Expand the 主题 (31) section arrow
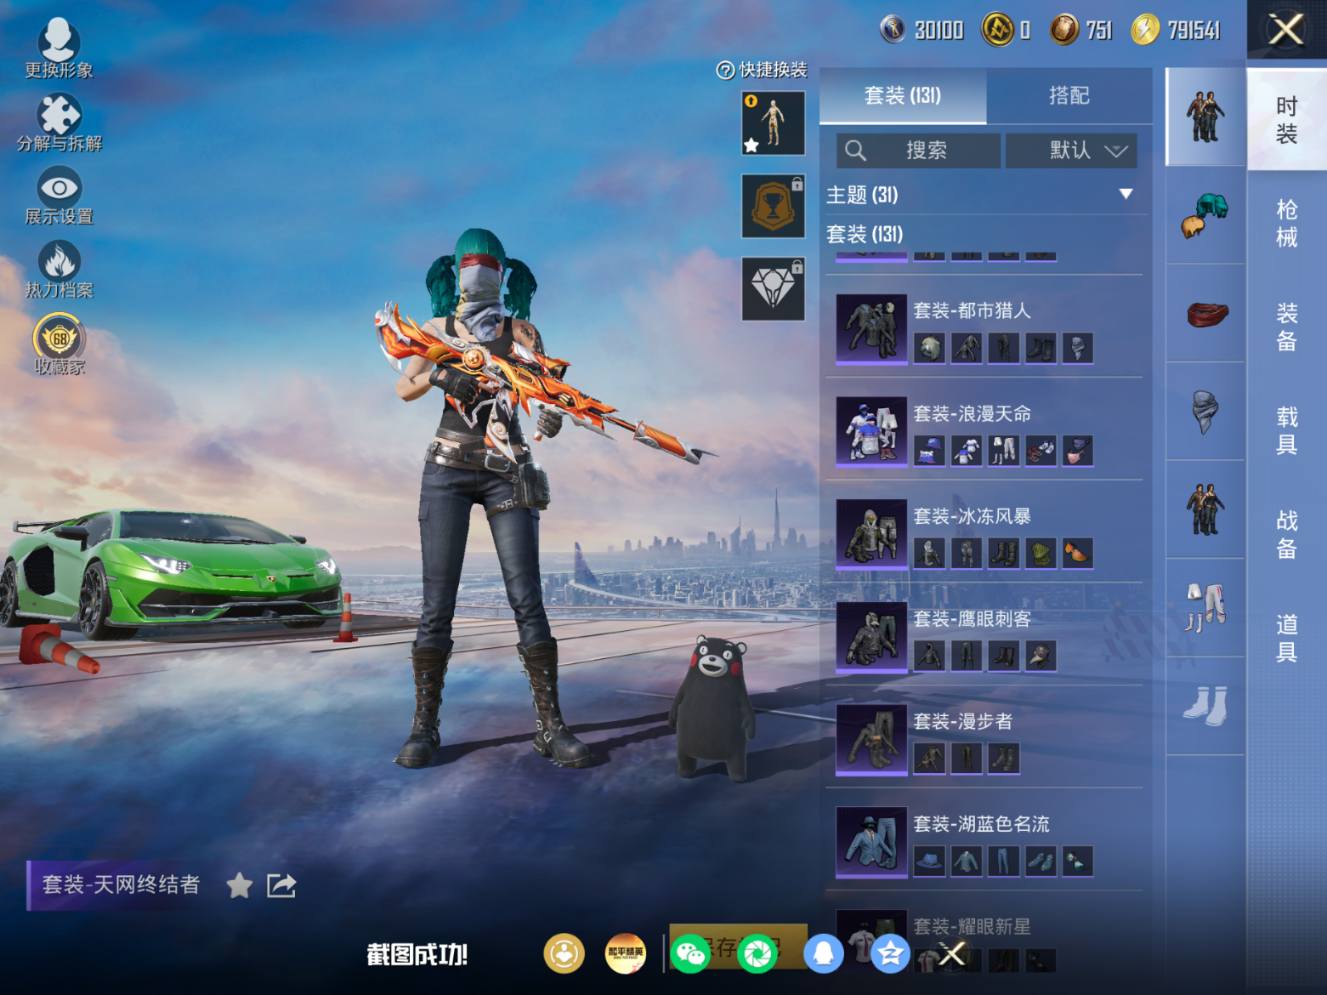This screenshot has height=995, width=1327. (1126, 194)
